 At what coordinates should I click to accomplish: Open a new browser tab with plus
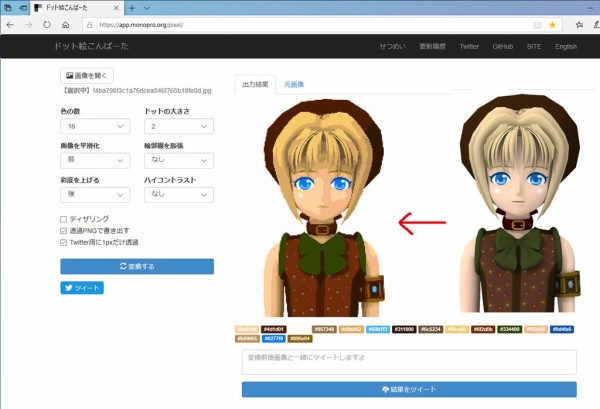pos(132,7)
